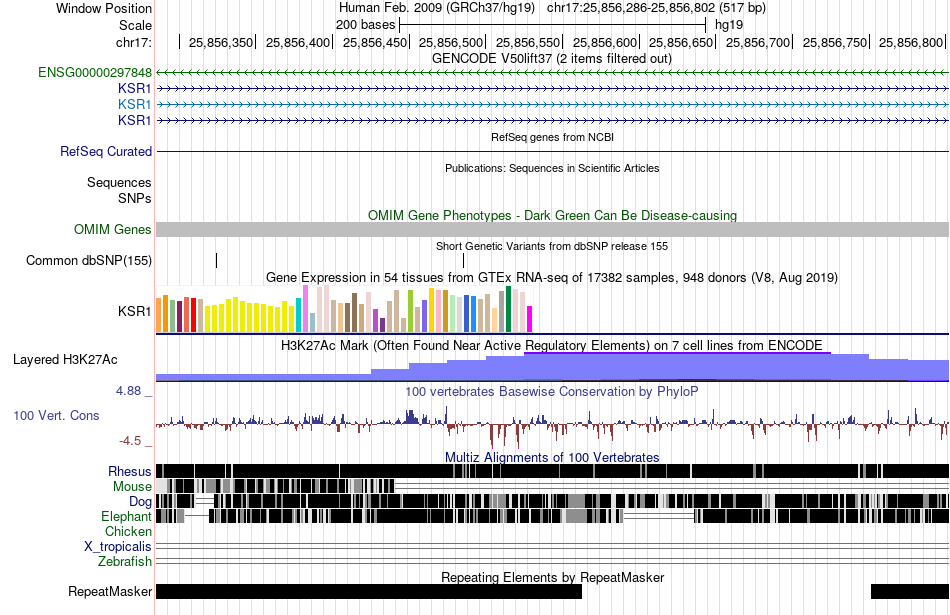Viewport: 950px width, 615px height.
Task: Click the violet tall GTEx expression bar
Action: tap(305, 308)
